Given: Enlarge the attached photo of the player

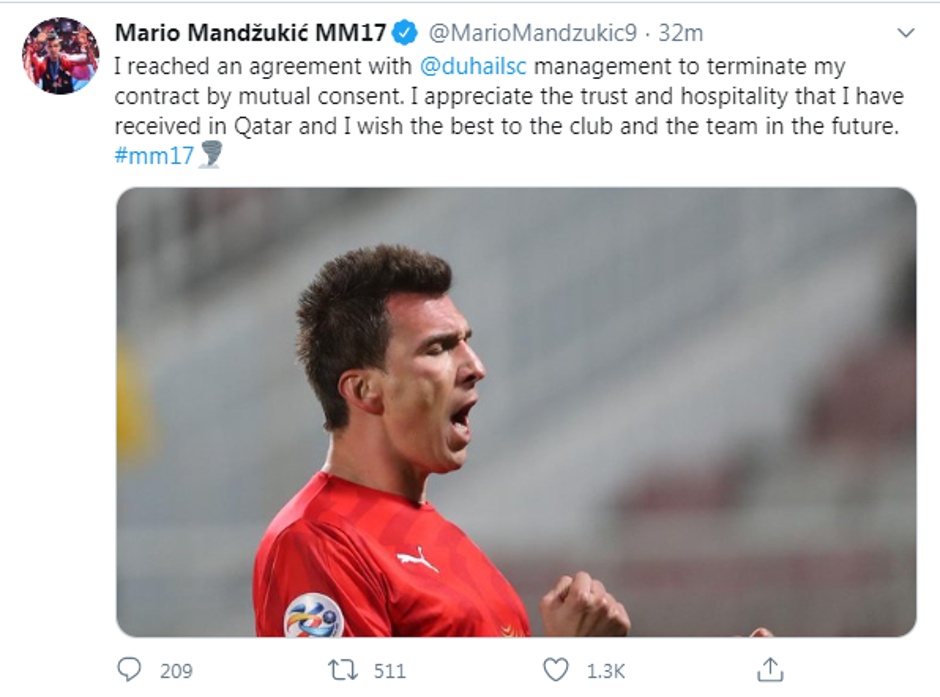Looking at the screenshot, I should (516, 412).
